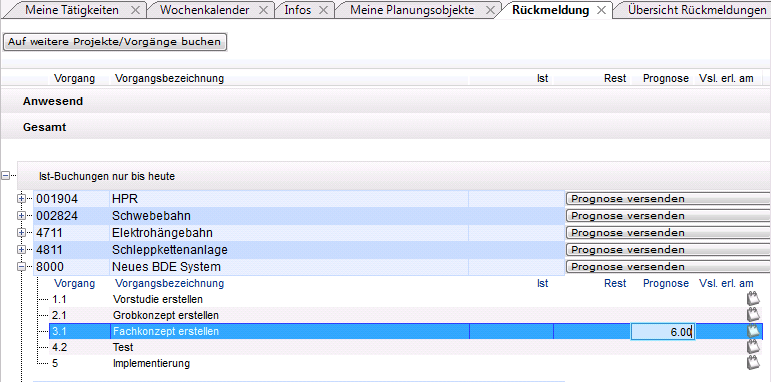Select row 3.1 Fachkonzept erstellen
This screenshot has height=382, width=772.
[406, 332]
